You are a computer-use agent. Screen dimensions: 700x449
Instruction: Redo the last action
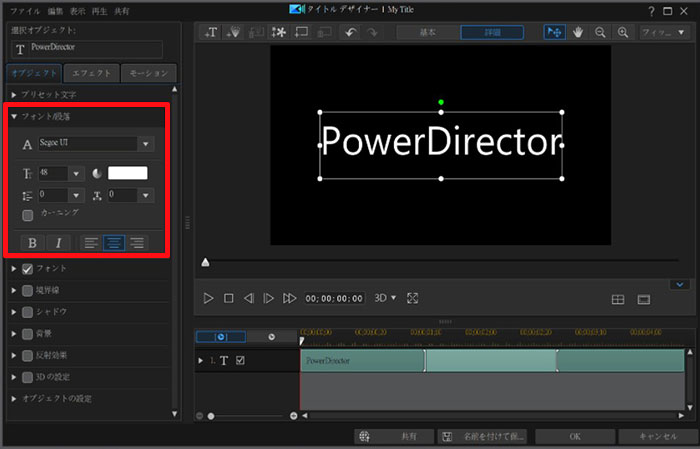(x=372, y=32)
